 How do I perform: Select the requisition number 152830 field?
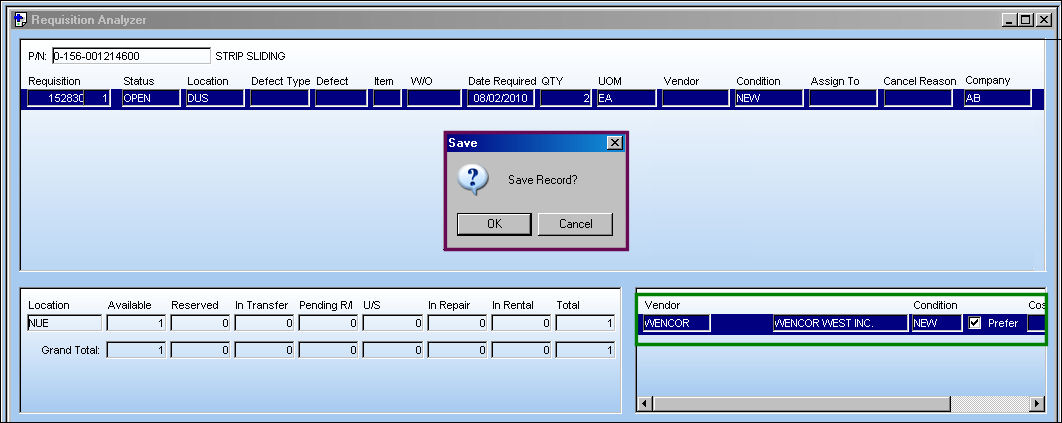(x=56, y=98)
